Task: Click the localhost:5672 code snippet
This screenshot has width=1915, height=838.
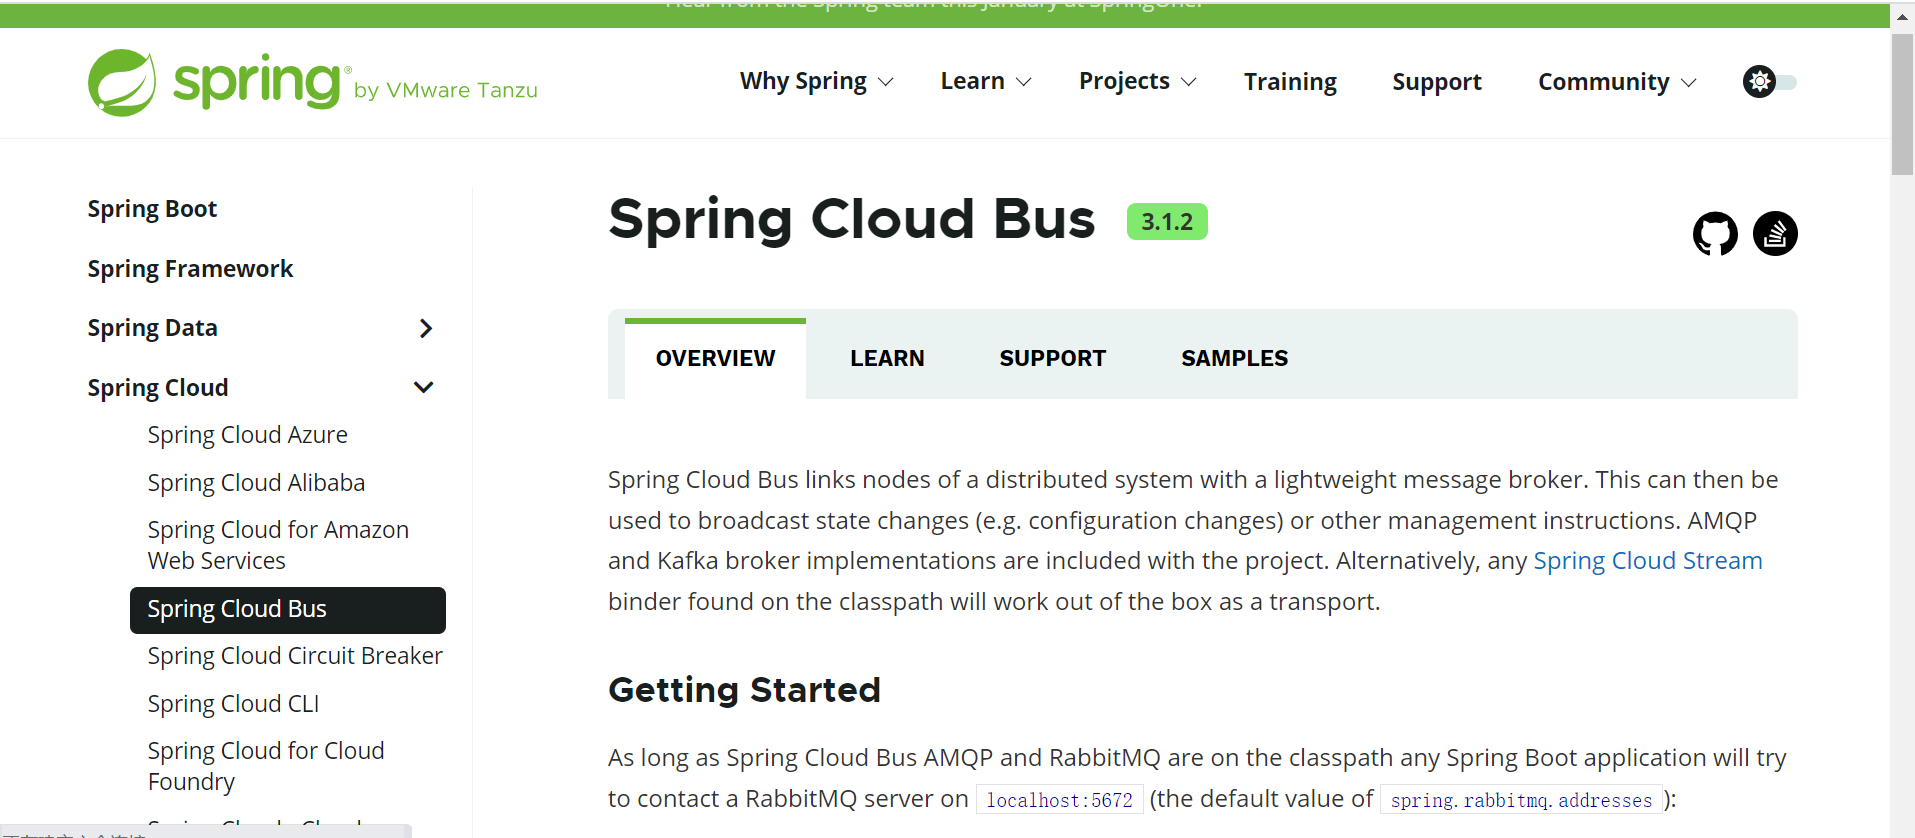Action: [x=1059, y=800]
